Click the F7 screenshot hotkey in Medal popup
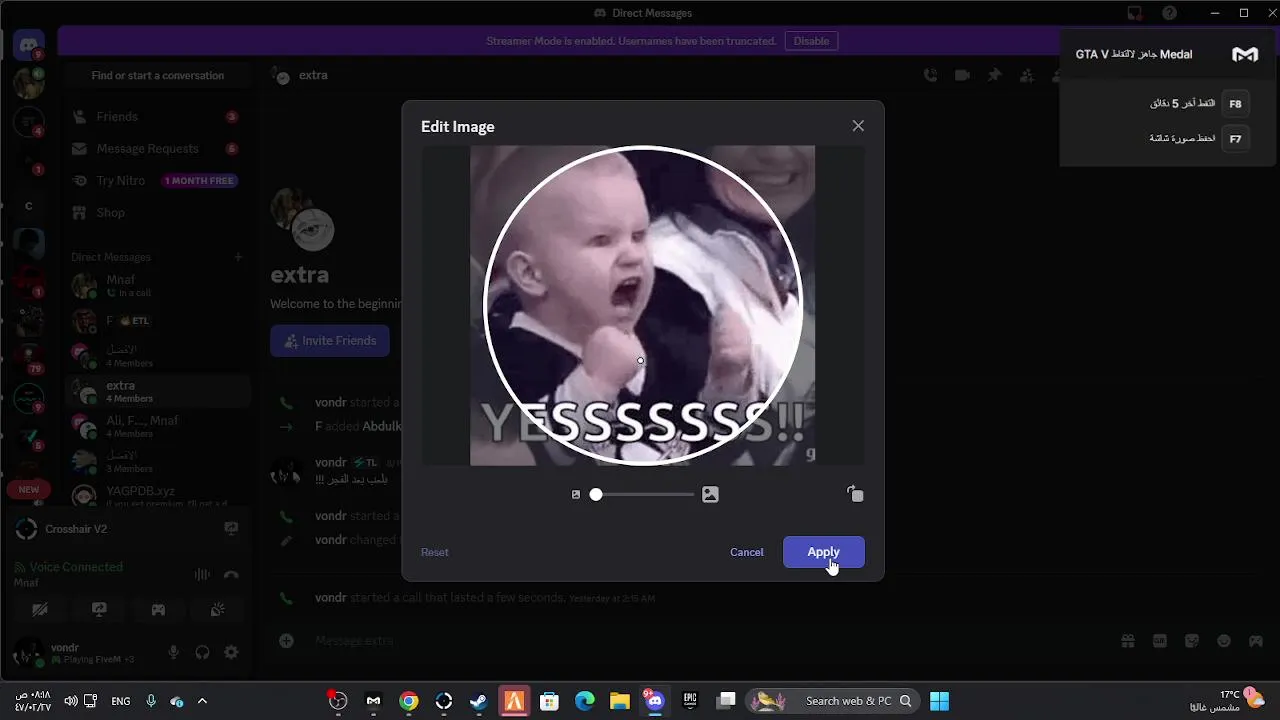The image size is (1280, 720). click(x=1235, y=139)
